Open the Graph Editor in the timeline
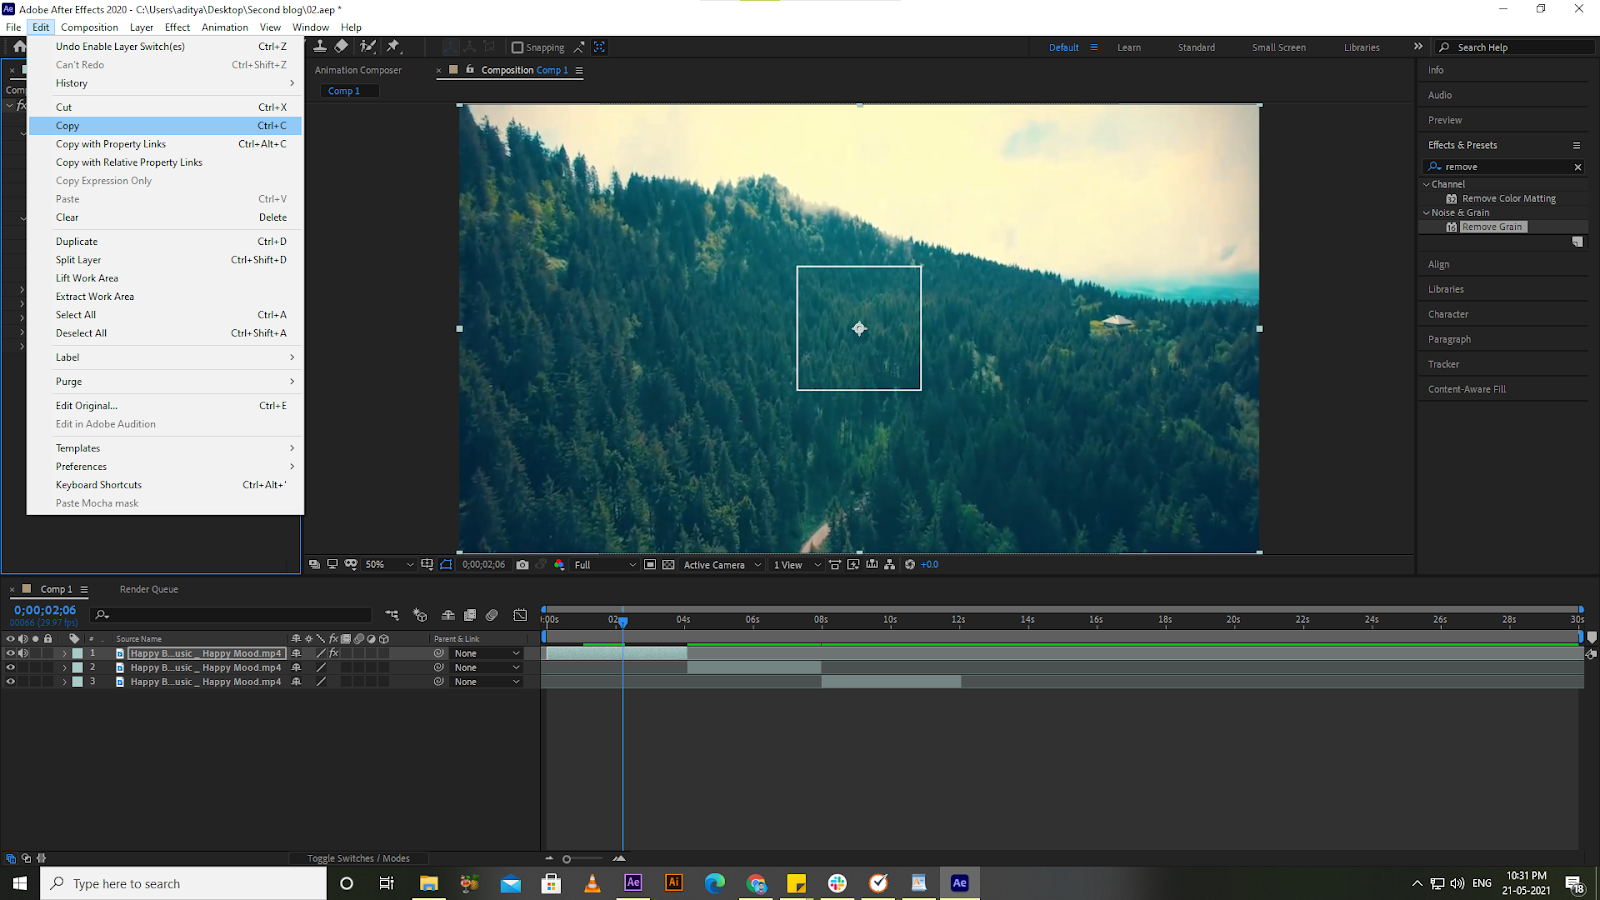The height and width of the screenshot is (900, 1600). 520,616
